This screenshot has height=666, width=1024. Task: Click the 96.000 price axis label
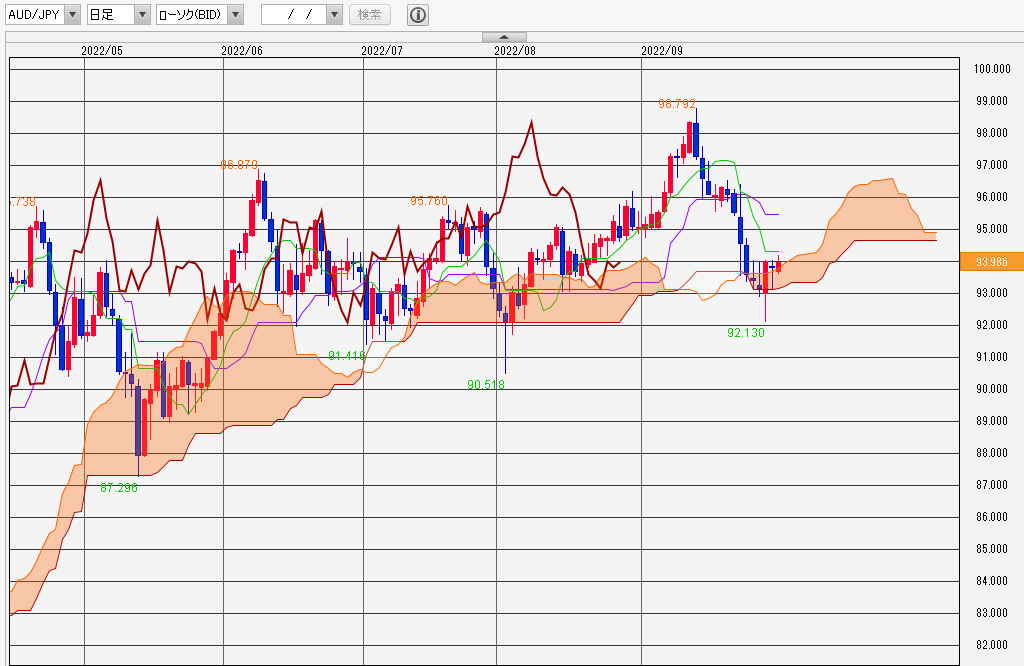point(992,197)
